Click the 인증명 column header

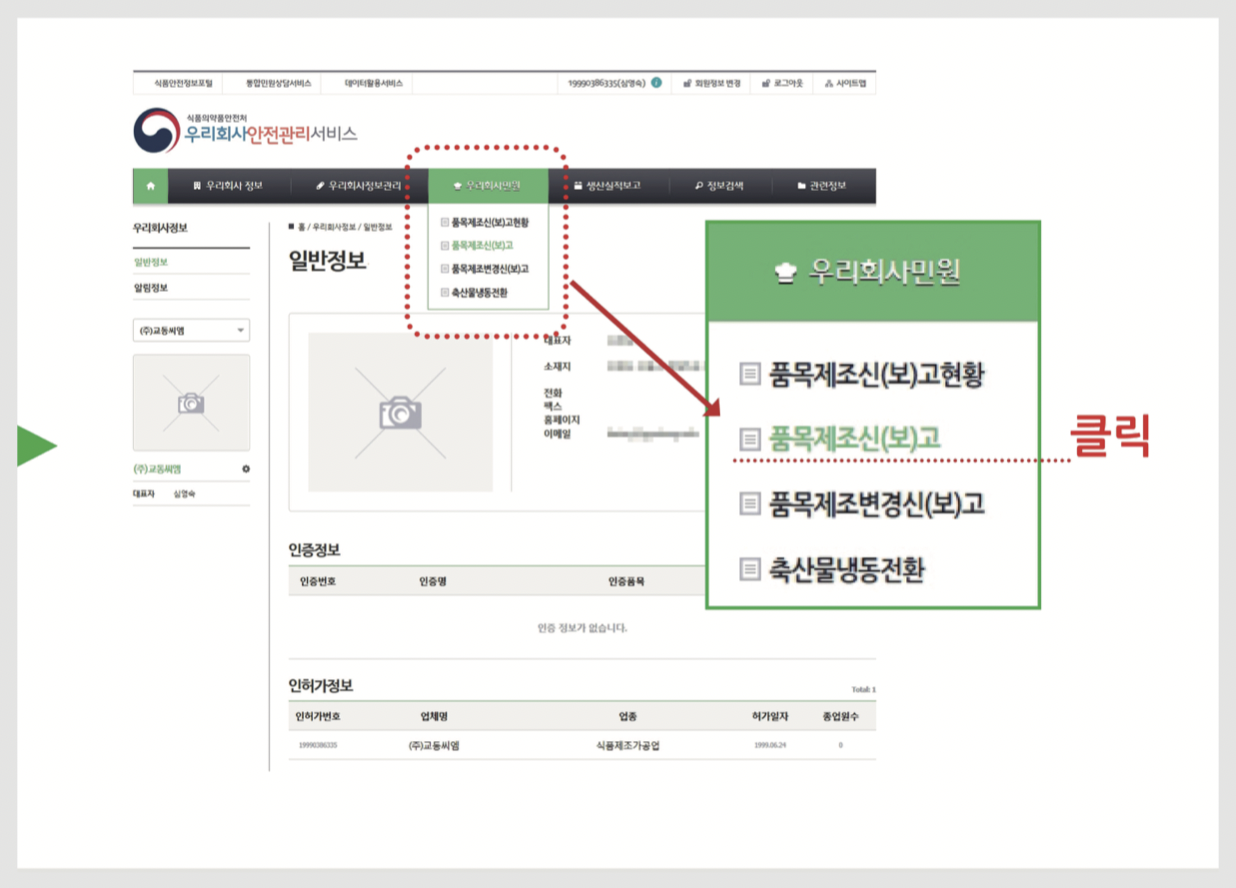click(x=432, y=580)
